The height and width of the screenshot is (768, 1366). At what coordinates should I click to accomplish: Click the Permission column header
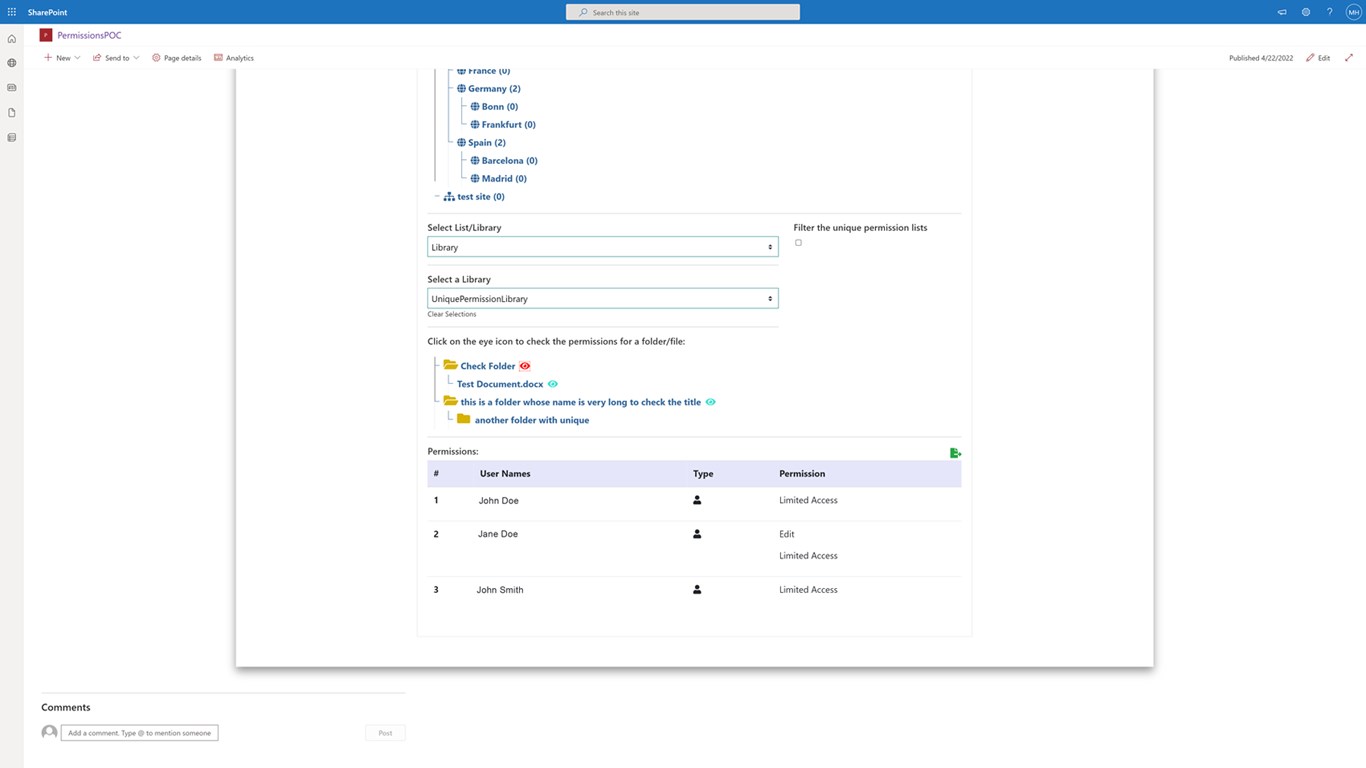pos(802,474)
